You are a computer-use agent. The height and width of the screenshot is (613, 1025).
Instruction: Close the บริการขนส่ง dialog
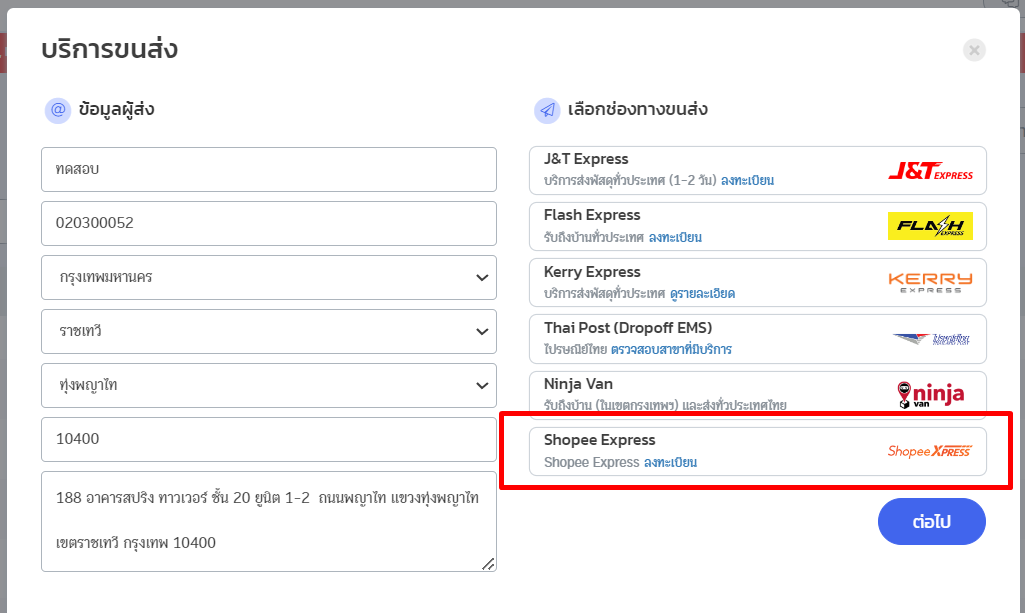coord(974,50)
